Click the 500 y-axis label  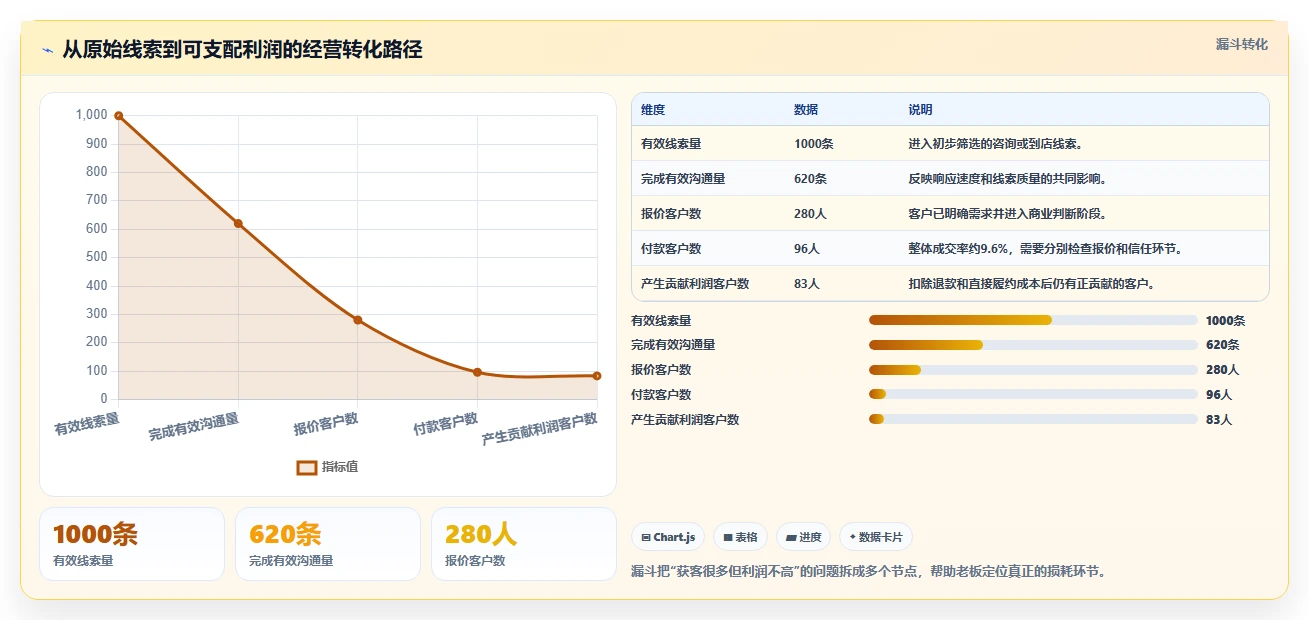point(96,257)
